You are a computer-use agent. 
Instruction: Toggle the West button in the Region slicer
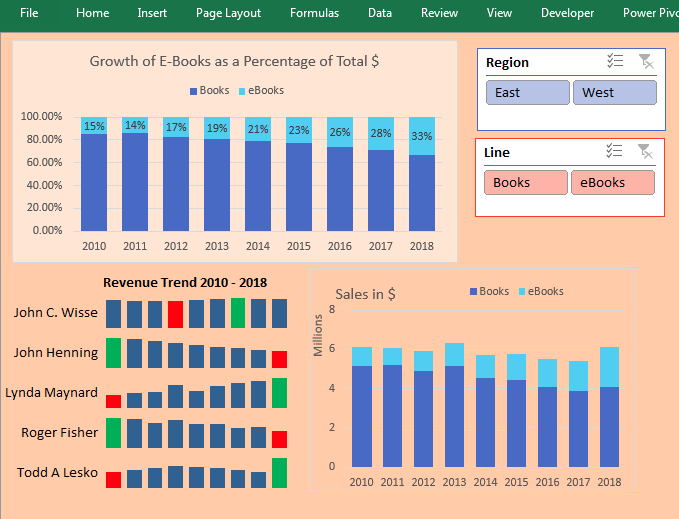pos(614,93)
